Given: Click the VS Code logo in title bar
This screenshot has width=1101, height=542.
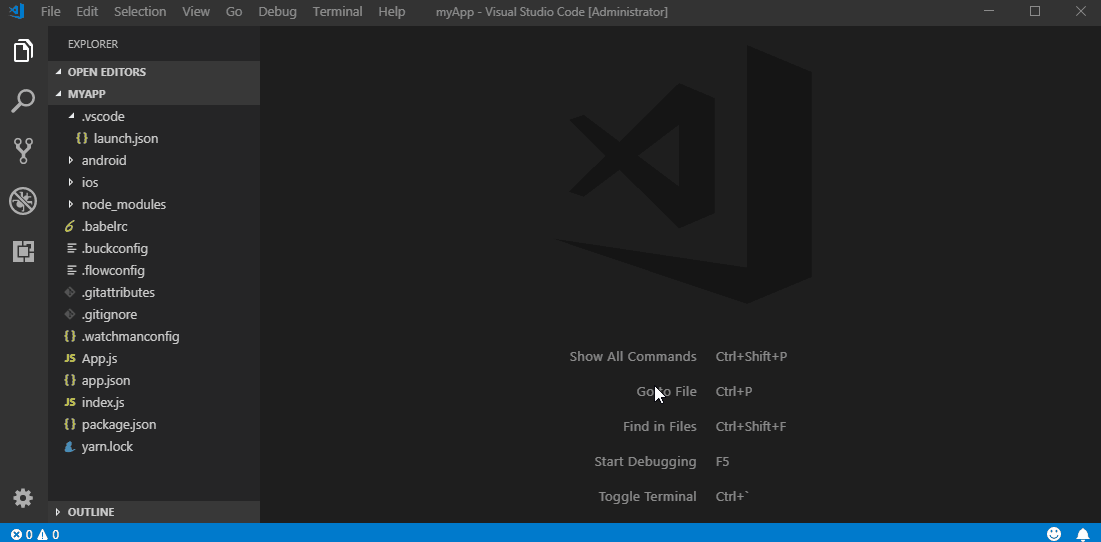Looking at the screenshot, I should pos(16,11).
